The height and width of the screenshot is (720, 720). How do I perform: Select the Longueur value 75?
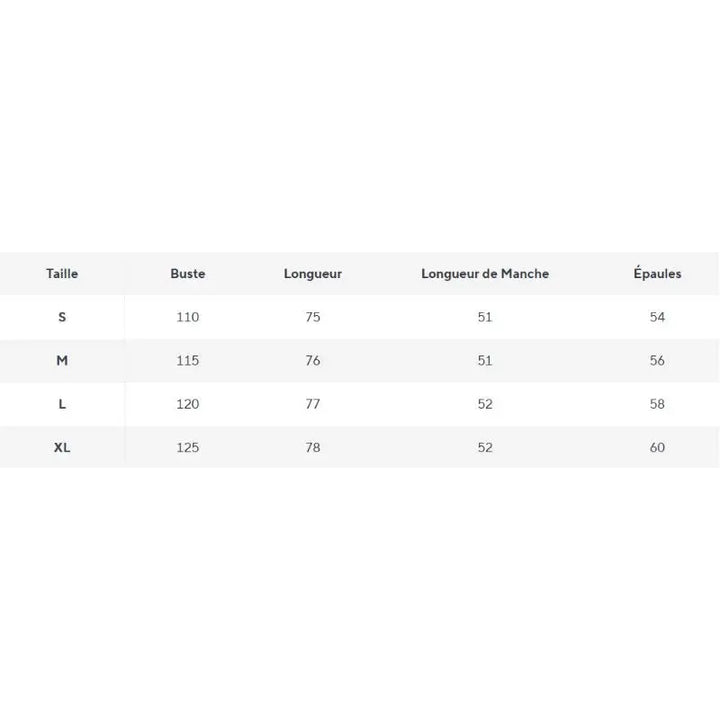click(x=313, y=317)
